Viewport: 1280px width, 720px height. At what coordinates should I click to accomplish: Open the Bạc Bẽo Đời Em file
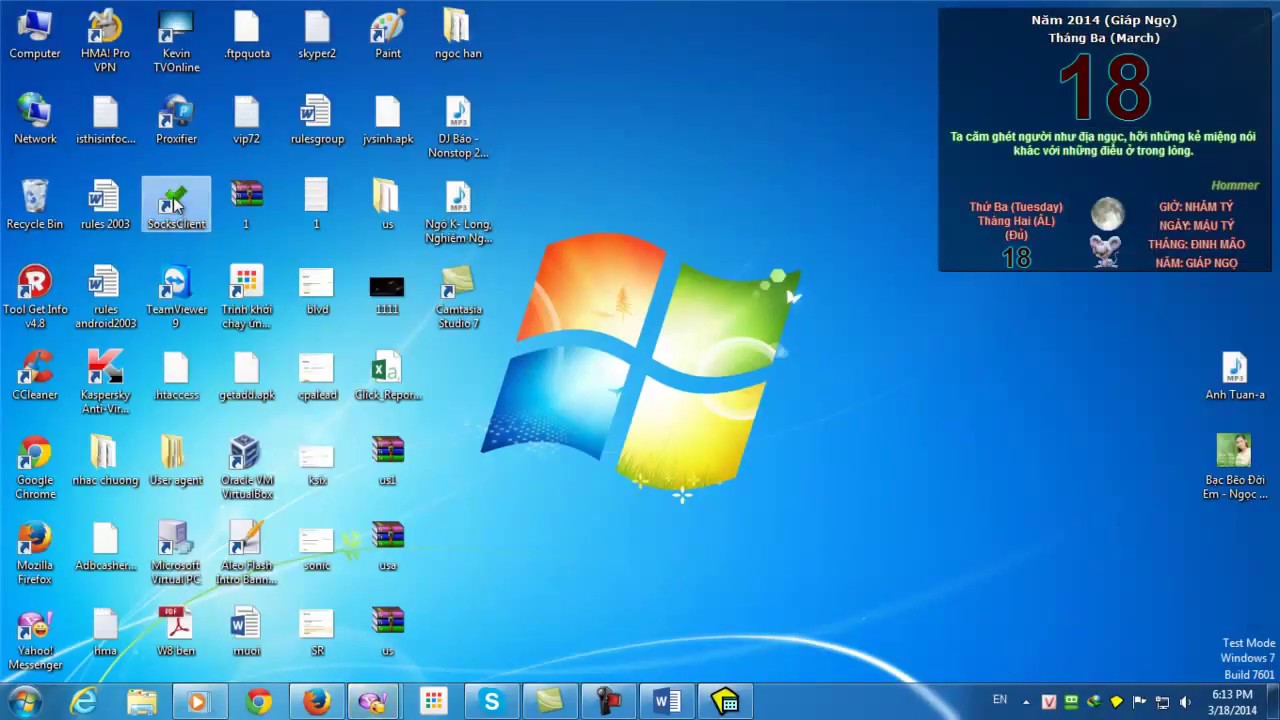(x=1234, y=467)
